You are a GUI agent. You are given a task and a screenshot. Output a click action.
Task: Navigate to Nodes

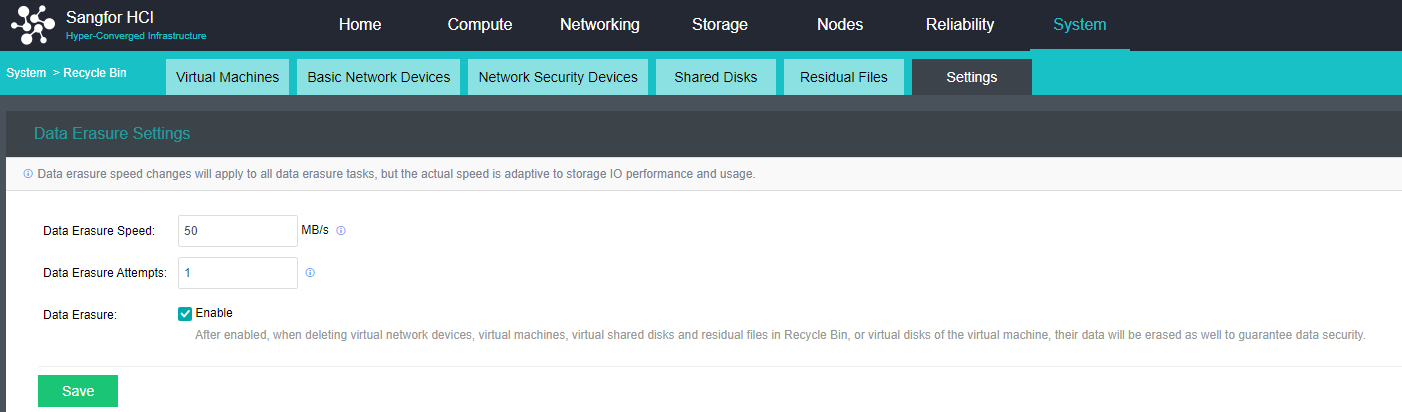click(x=839, y=25)
